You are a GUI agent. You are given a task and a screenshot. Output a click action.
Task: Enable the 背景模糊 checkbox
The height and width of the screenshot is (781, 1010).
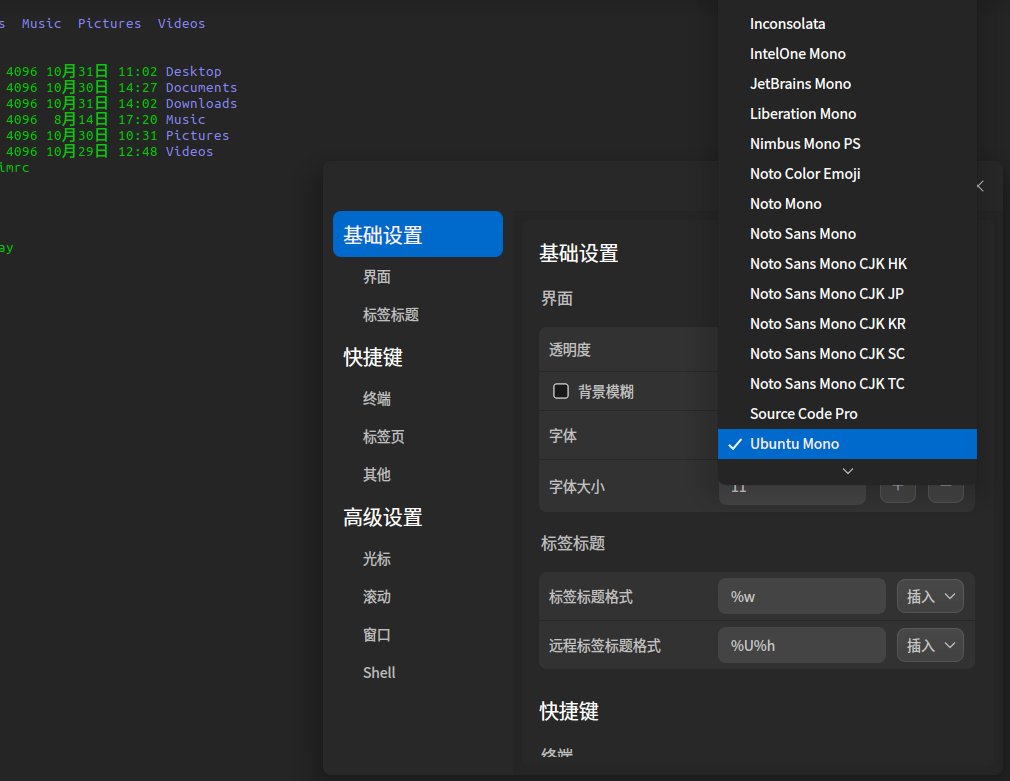tap(561, 391)
